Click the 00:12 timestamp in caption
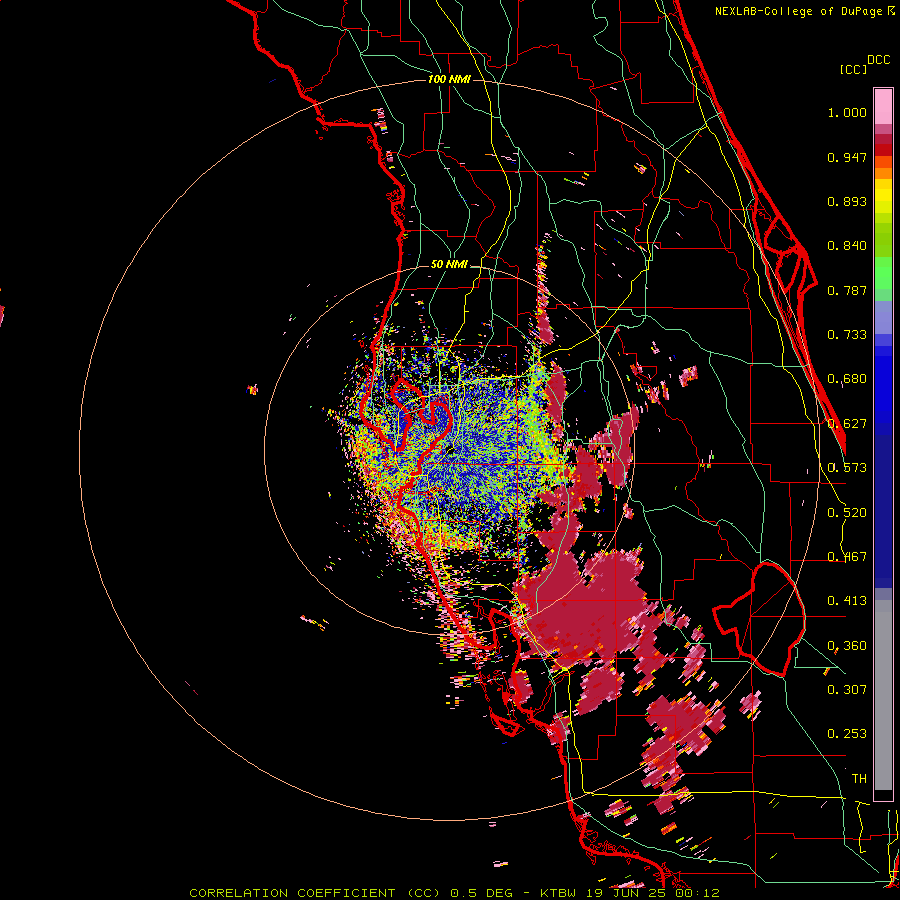 [697, 893]
